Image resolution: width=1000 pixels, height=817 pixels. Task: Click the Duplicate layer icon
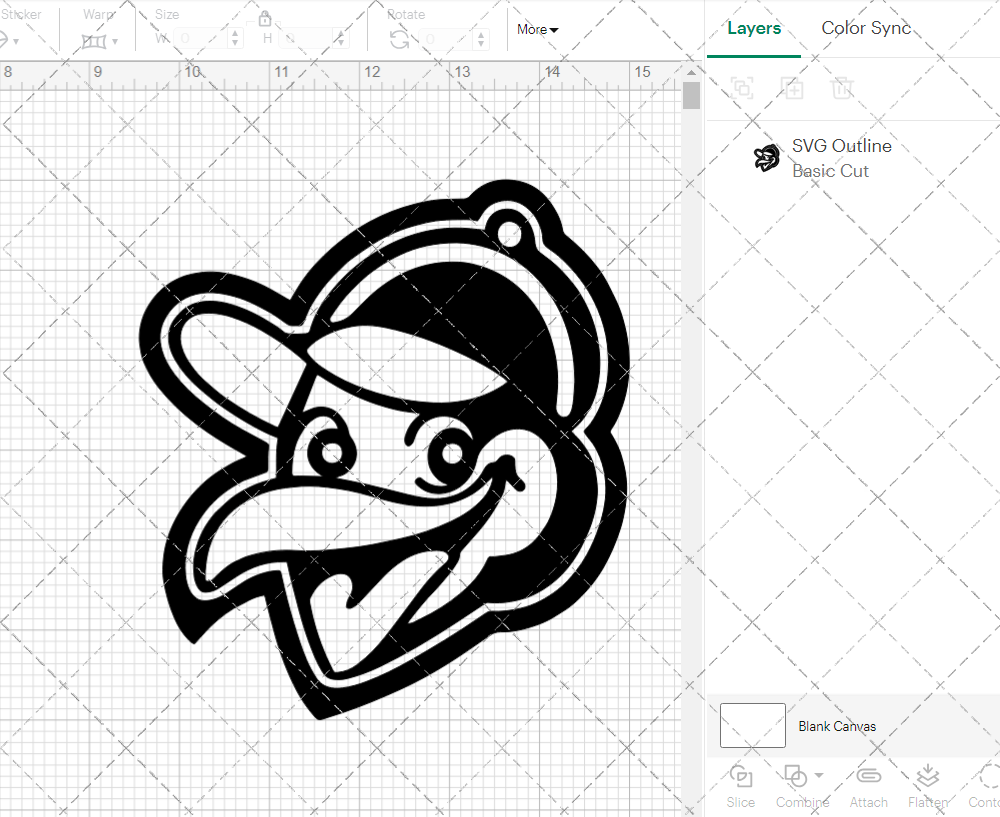[793, 88]
